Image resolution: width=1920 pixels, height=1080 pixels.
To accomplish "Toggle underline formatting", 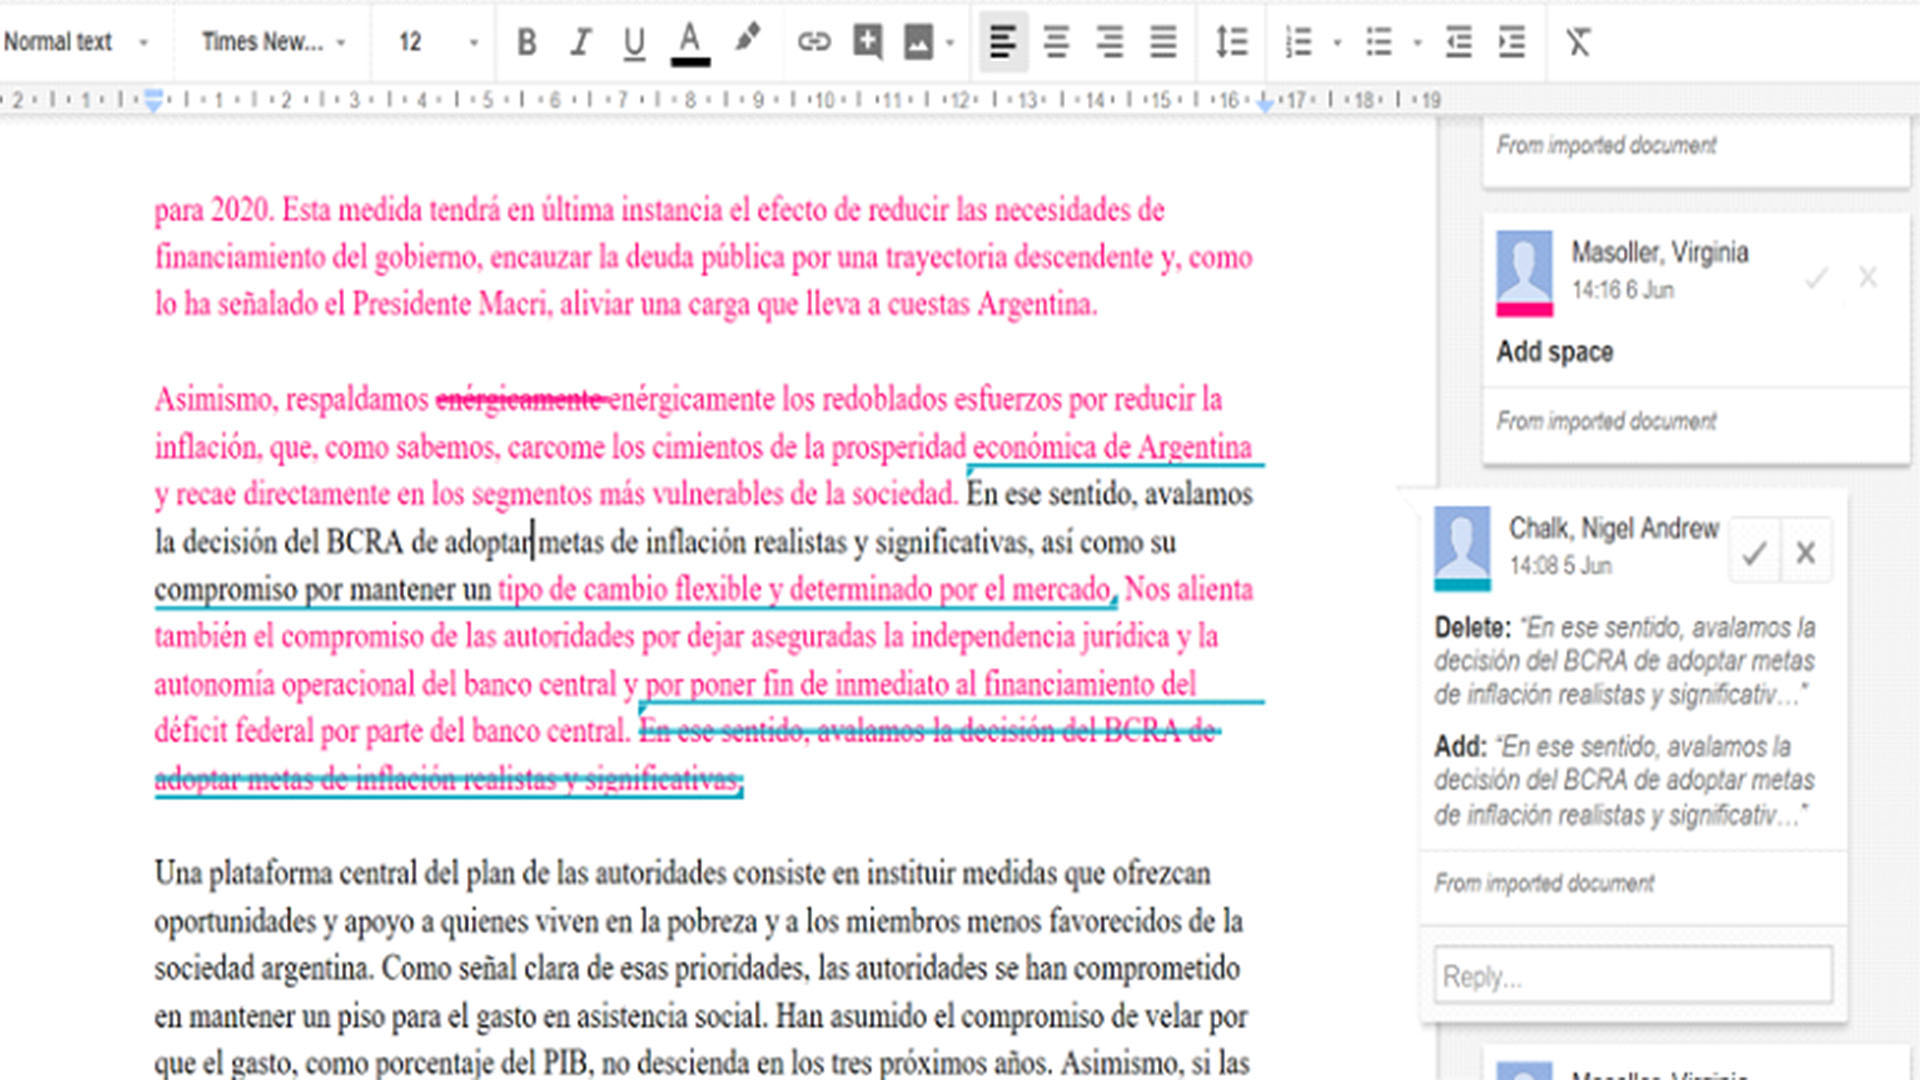I will point(634,42).
